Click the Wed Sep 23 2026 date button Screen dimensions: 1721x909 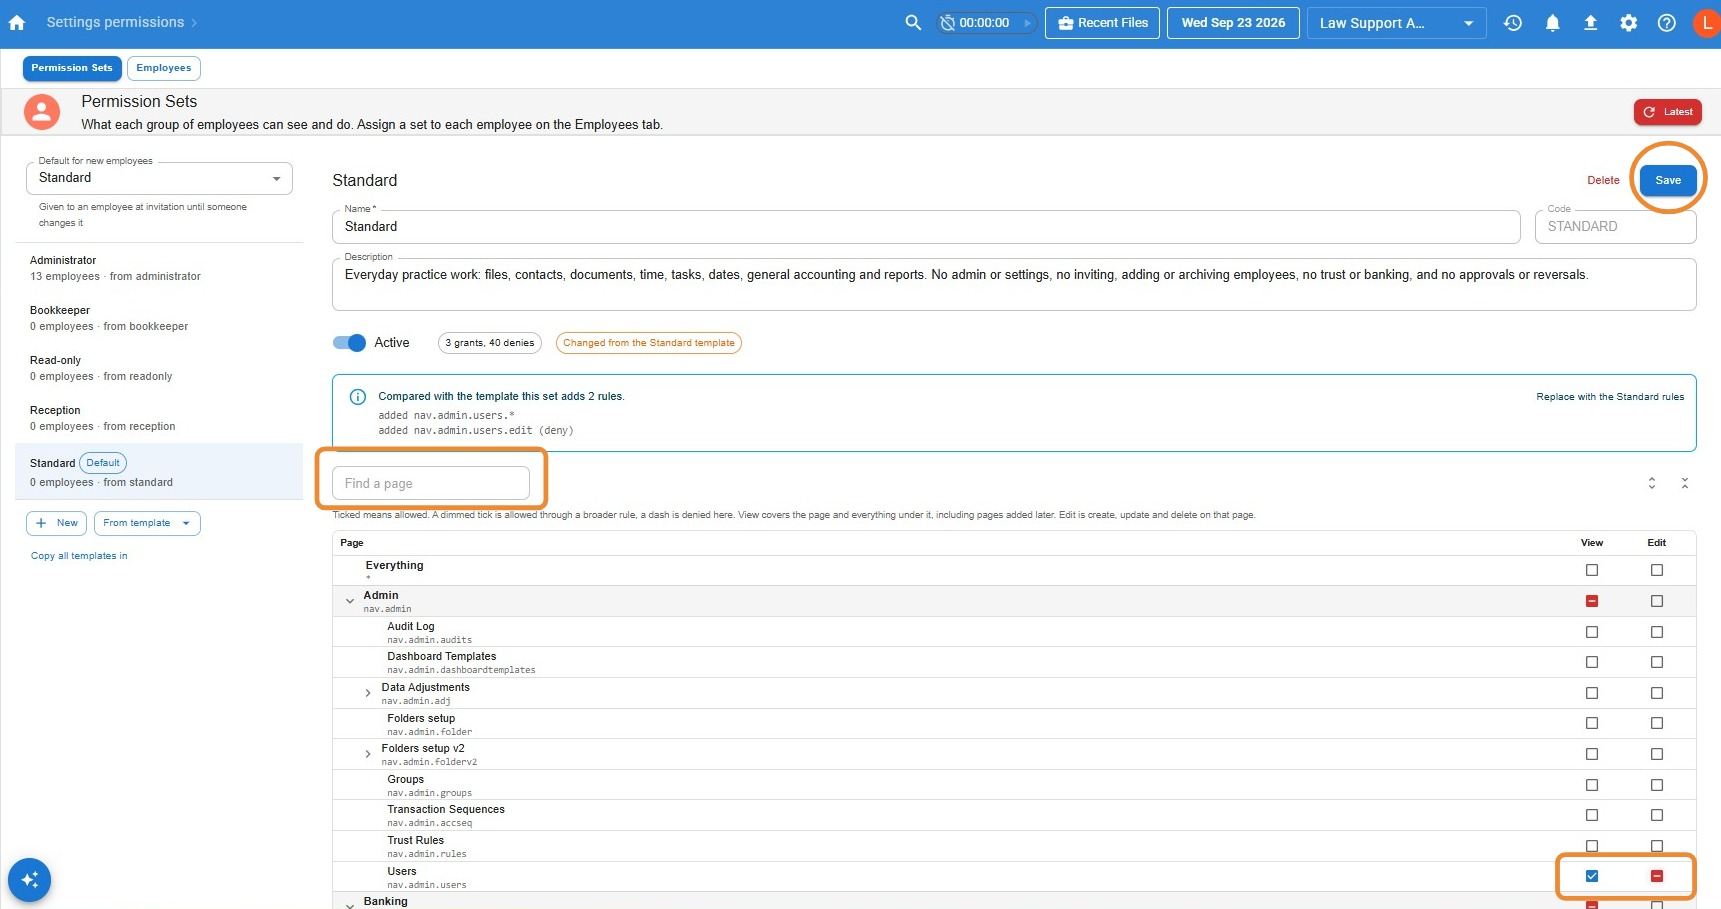pos(1233,23)
